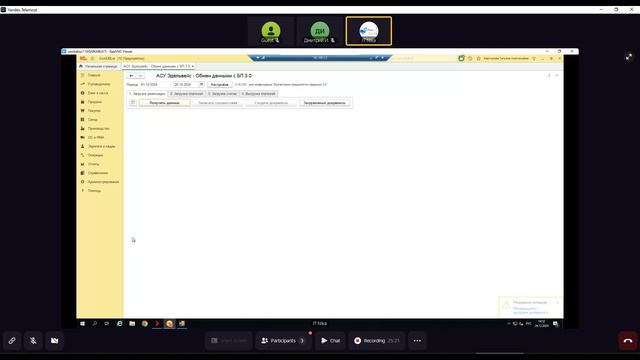Open Покупки section in sidebar
The height and width of the screenshot is (360, 640).
(94, 111)
